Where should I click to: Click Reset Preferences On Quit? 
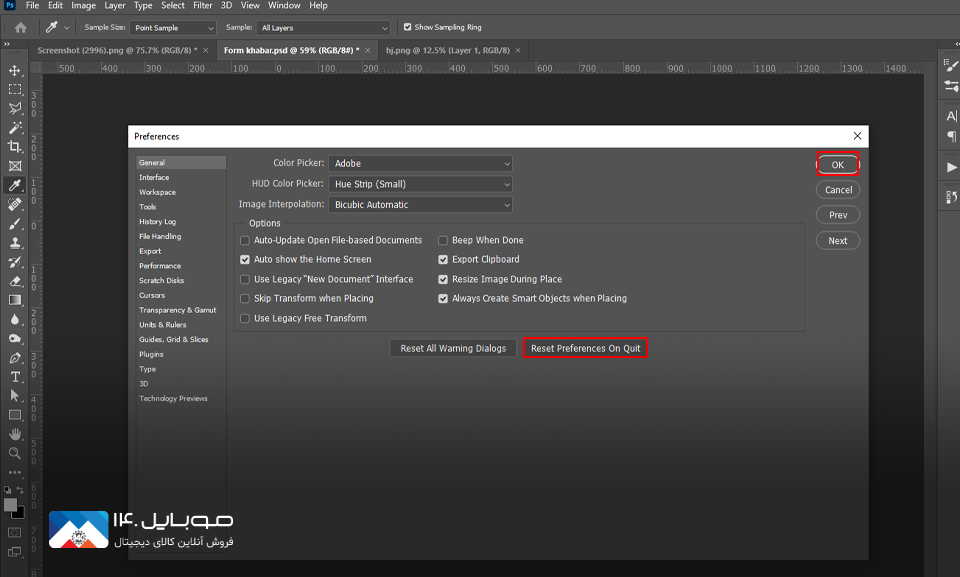pyautogui.click(x=585, y=349)
